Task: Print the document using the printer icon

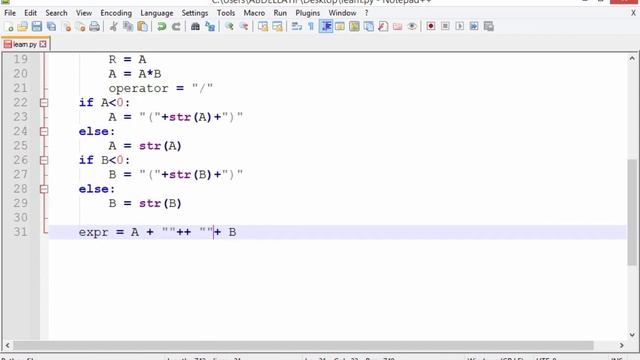Action: 94,27
